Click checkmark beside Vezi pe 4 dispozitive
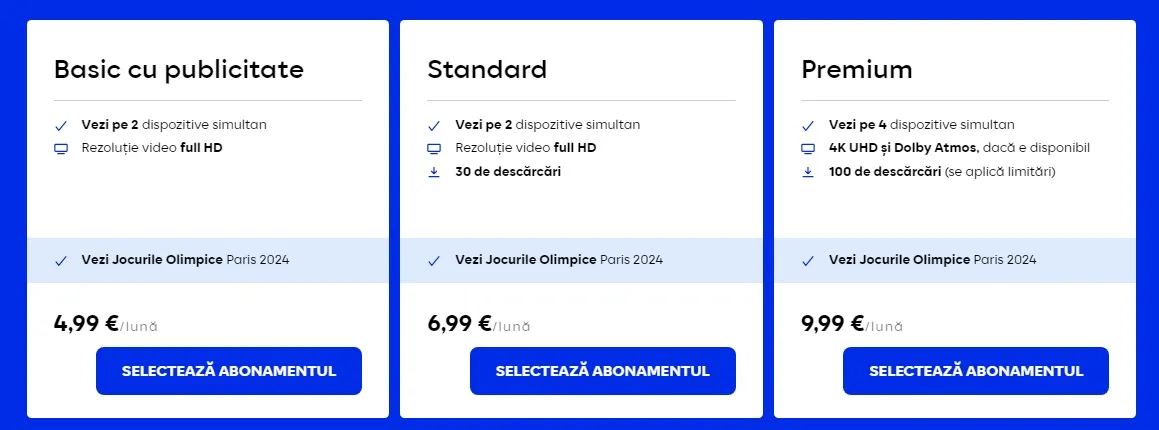Image resolution: width=1159 pixels, height=430 pixels. (x=808, y=126)
